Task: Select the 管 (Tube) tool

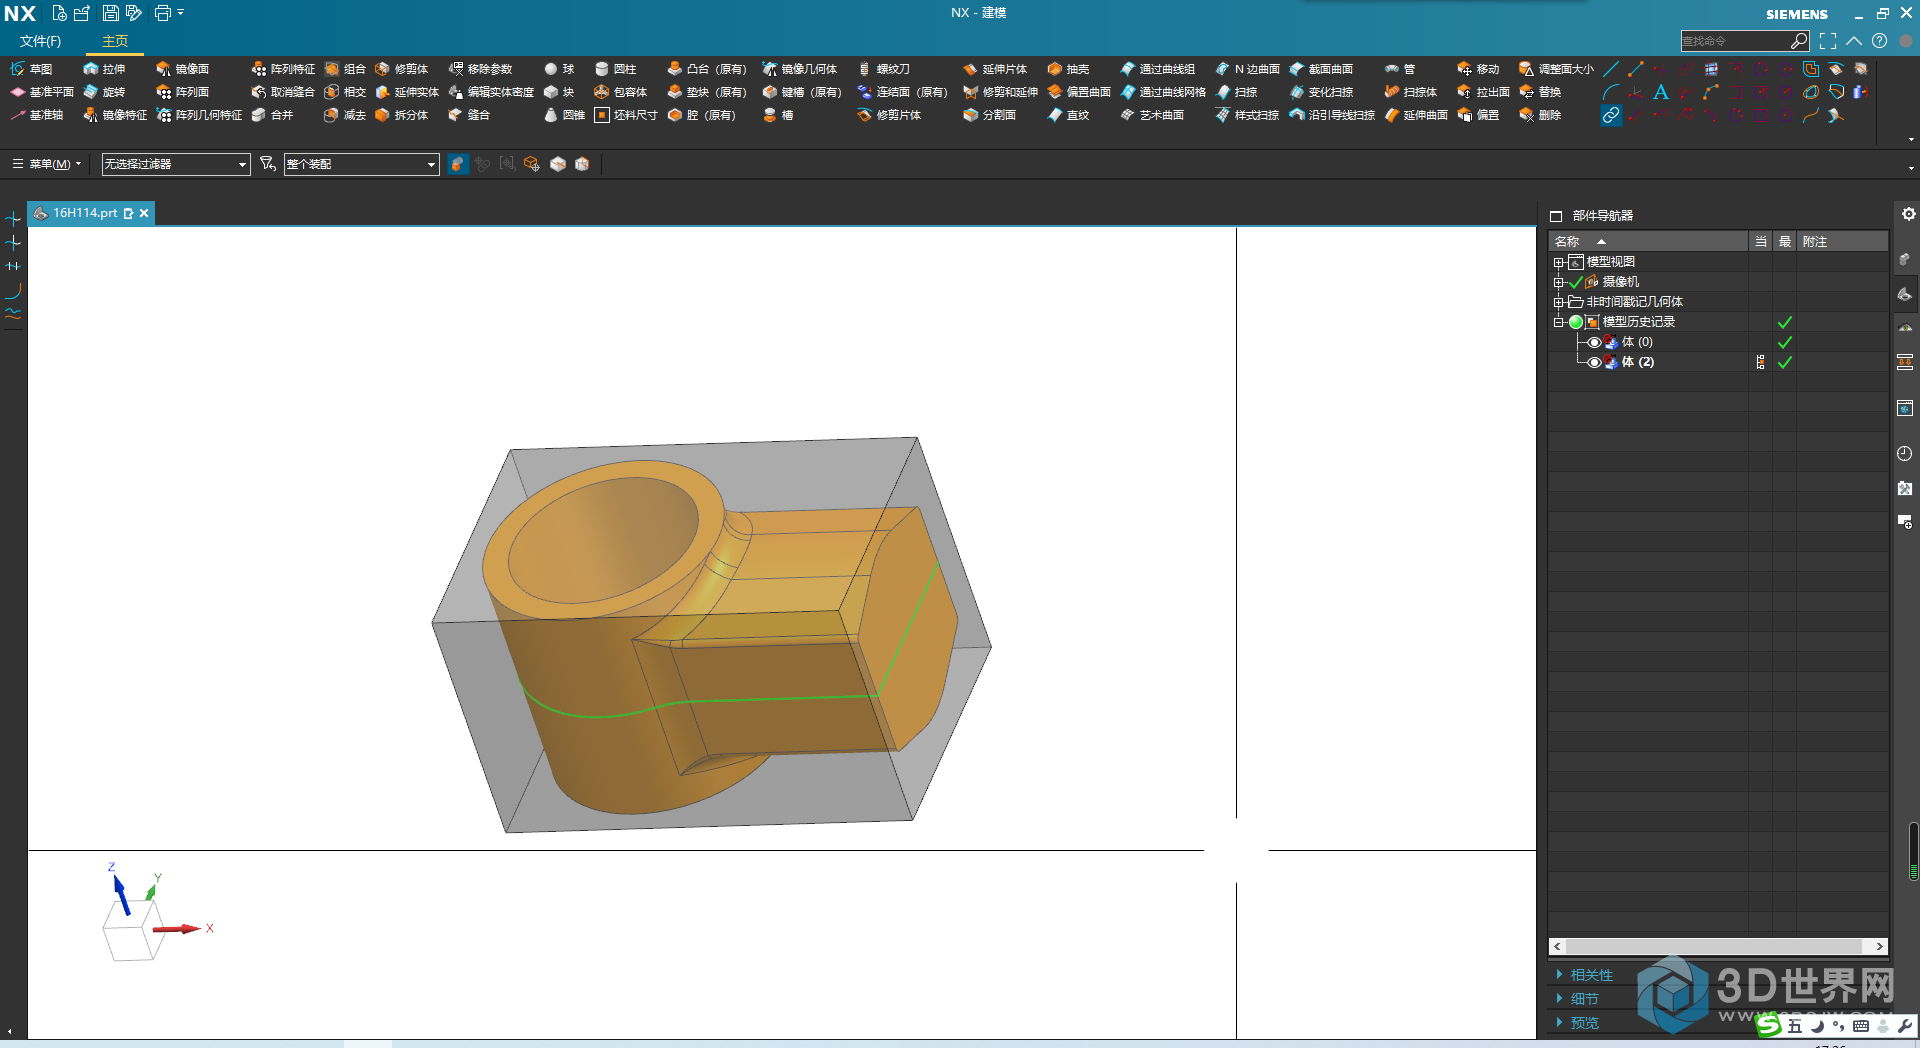Action: coord(1399,69)
